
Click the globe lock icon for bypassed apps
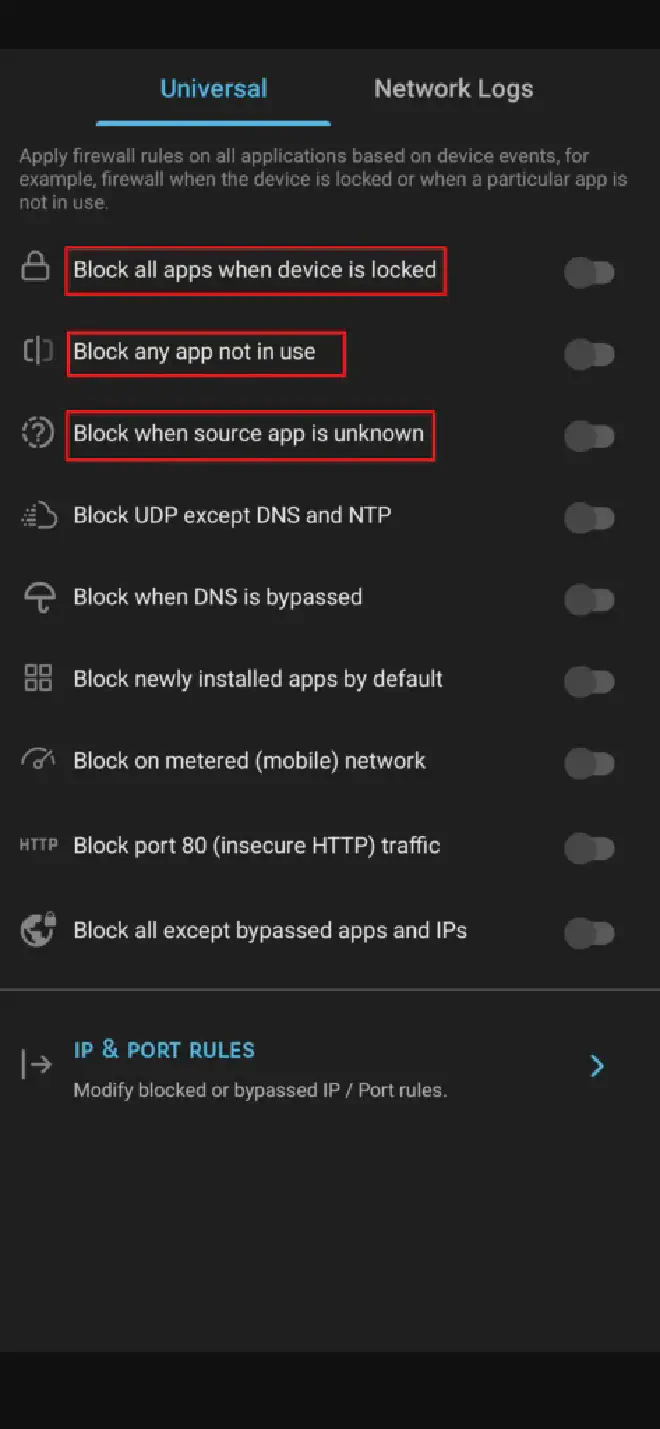pos(38,930)
